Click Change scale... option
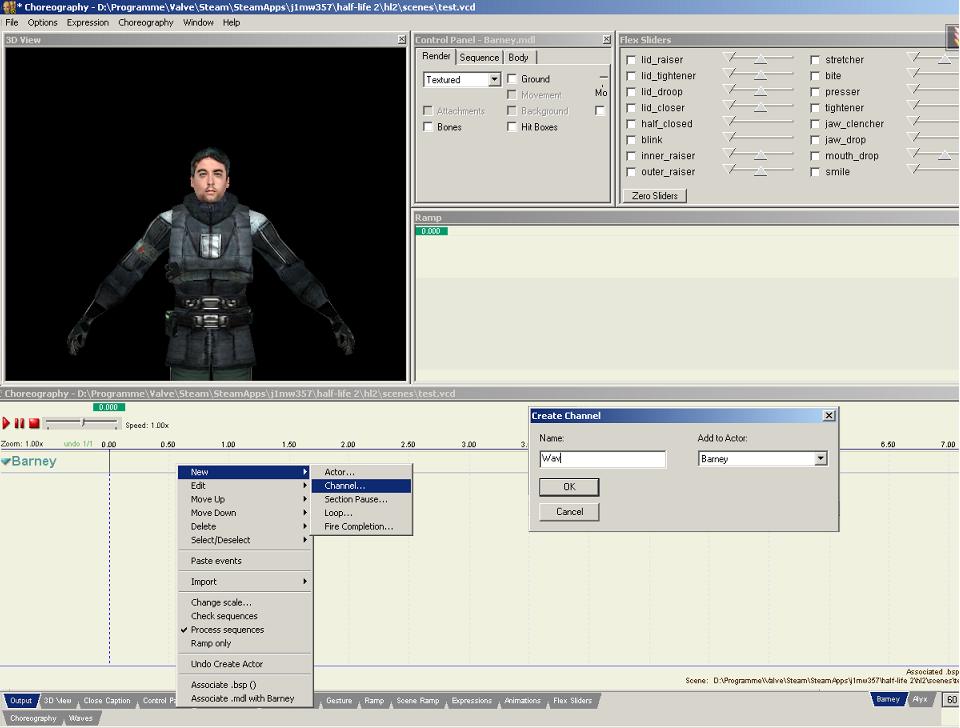 click(x=244, y=602)
